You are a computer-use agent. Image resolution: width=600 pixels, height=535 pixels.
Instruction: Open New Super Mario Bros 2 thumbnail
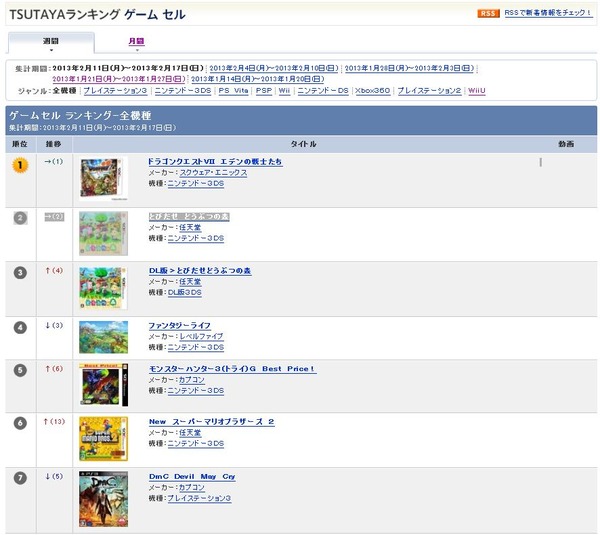point(103,439)
